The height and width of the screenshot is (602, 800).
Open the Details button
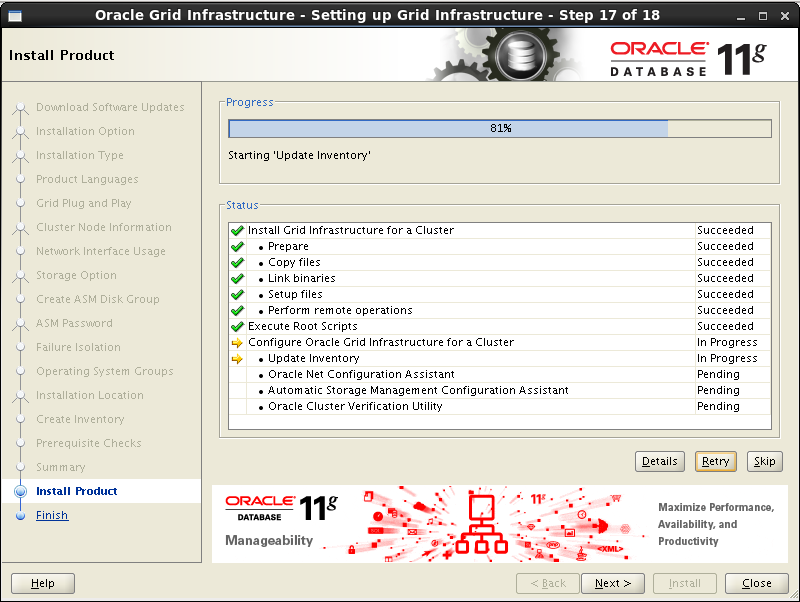[x=659, y=461]
